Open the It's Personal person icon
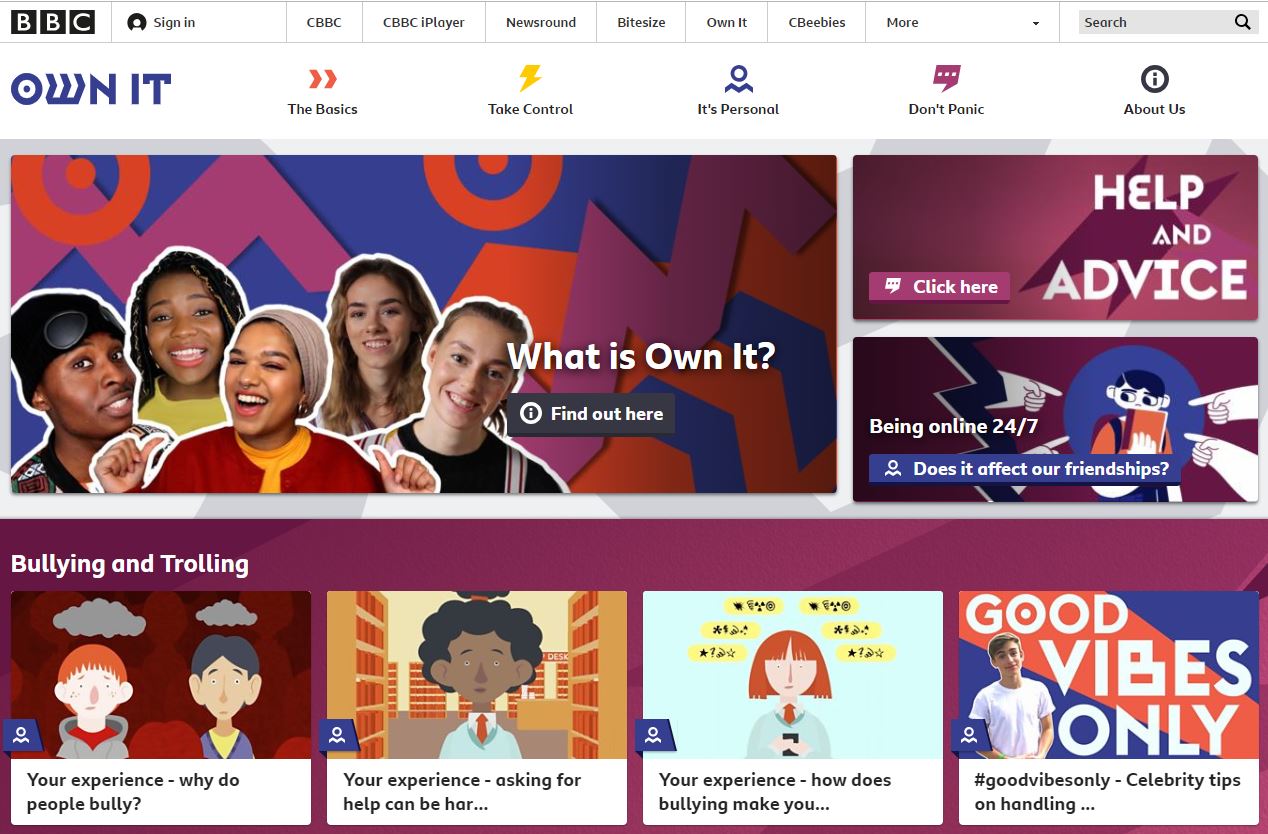Viewport: 1268px width, 834px height. 738,79
